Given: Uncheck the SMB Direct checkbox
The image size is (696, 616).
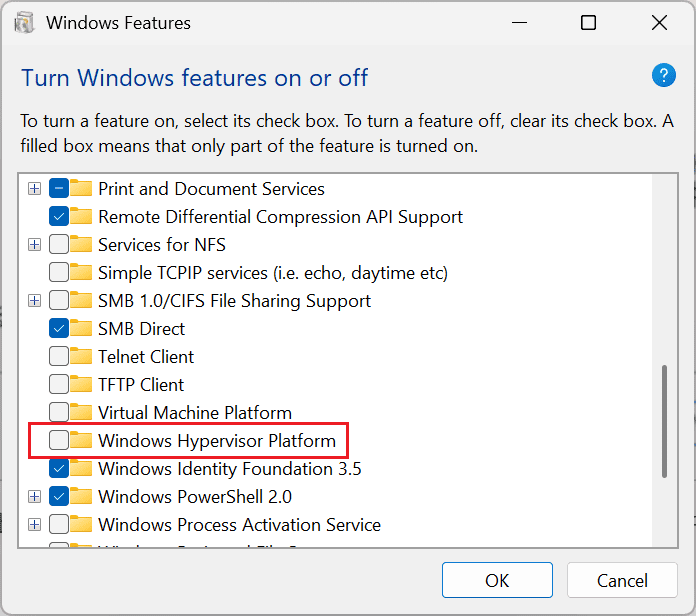Looking at the screenshot, I should click(59, 328).
